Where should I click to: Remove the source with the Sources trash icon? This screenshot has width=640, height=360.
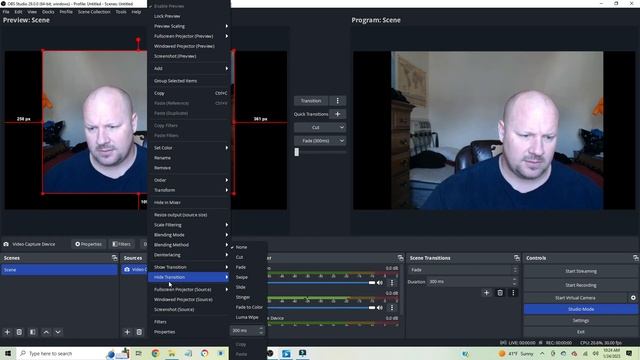[139, 332]
